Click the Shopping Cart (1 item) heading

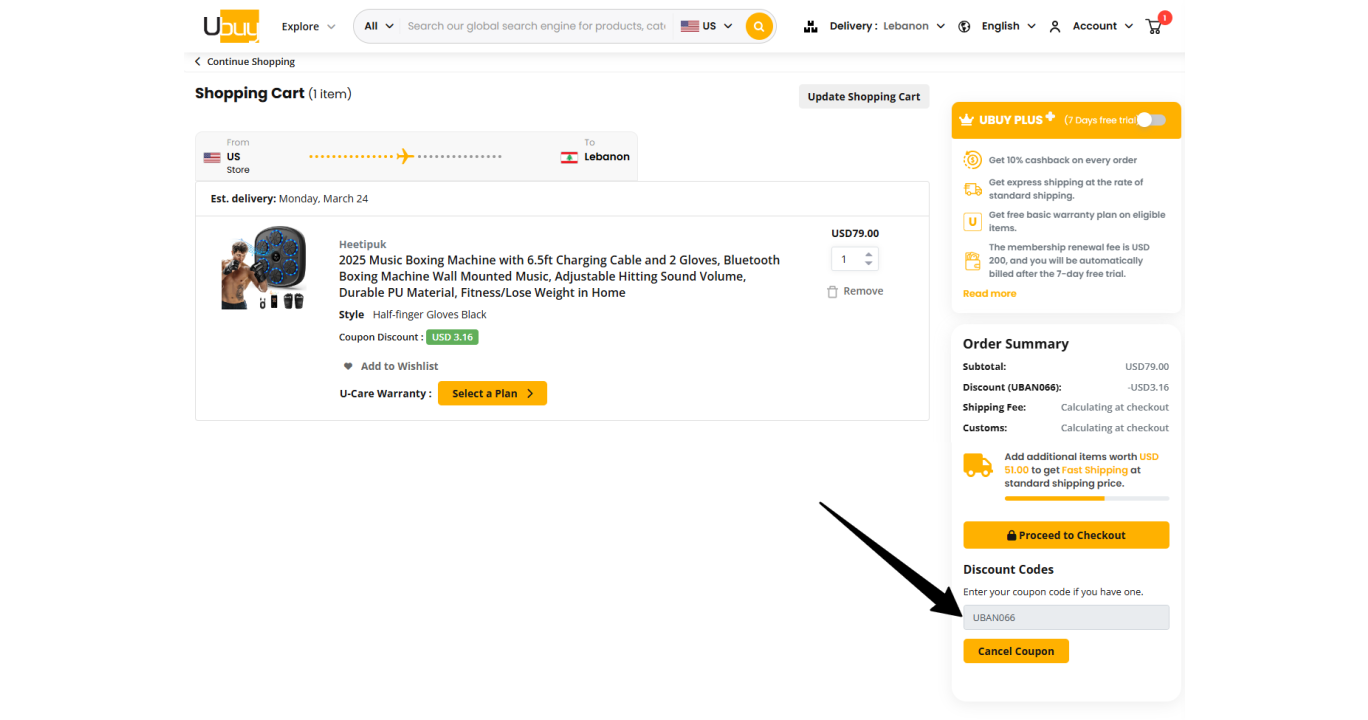tap(273, 94)
